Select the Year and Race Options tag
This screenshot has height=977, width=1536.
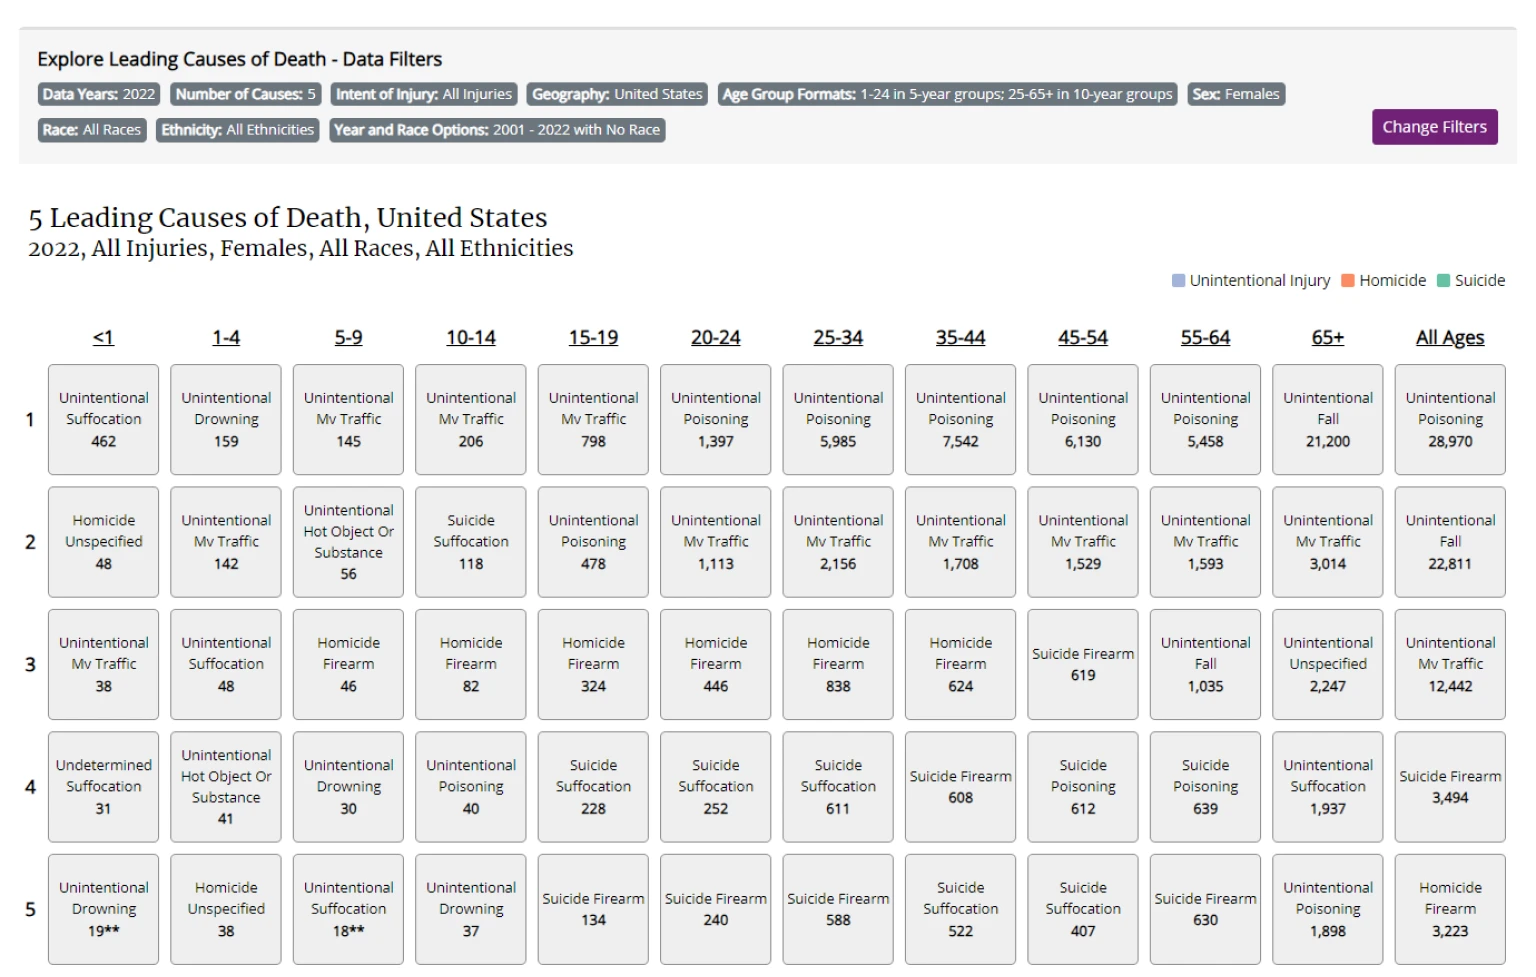click(x=497, y=130)
